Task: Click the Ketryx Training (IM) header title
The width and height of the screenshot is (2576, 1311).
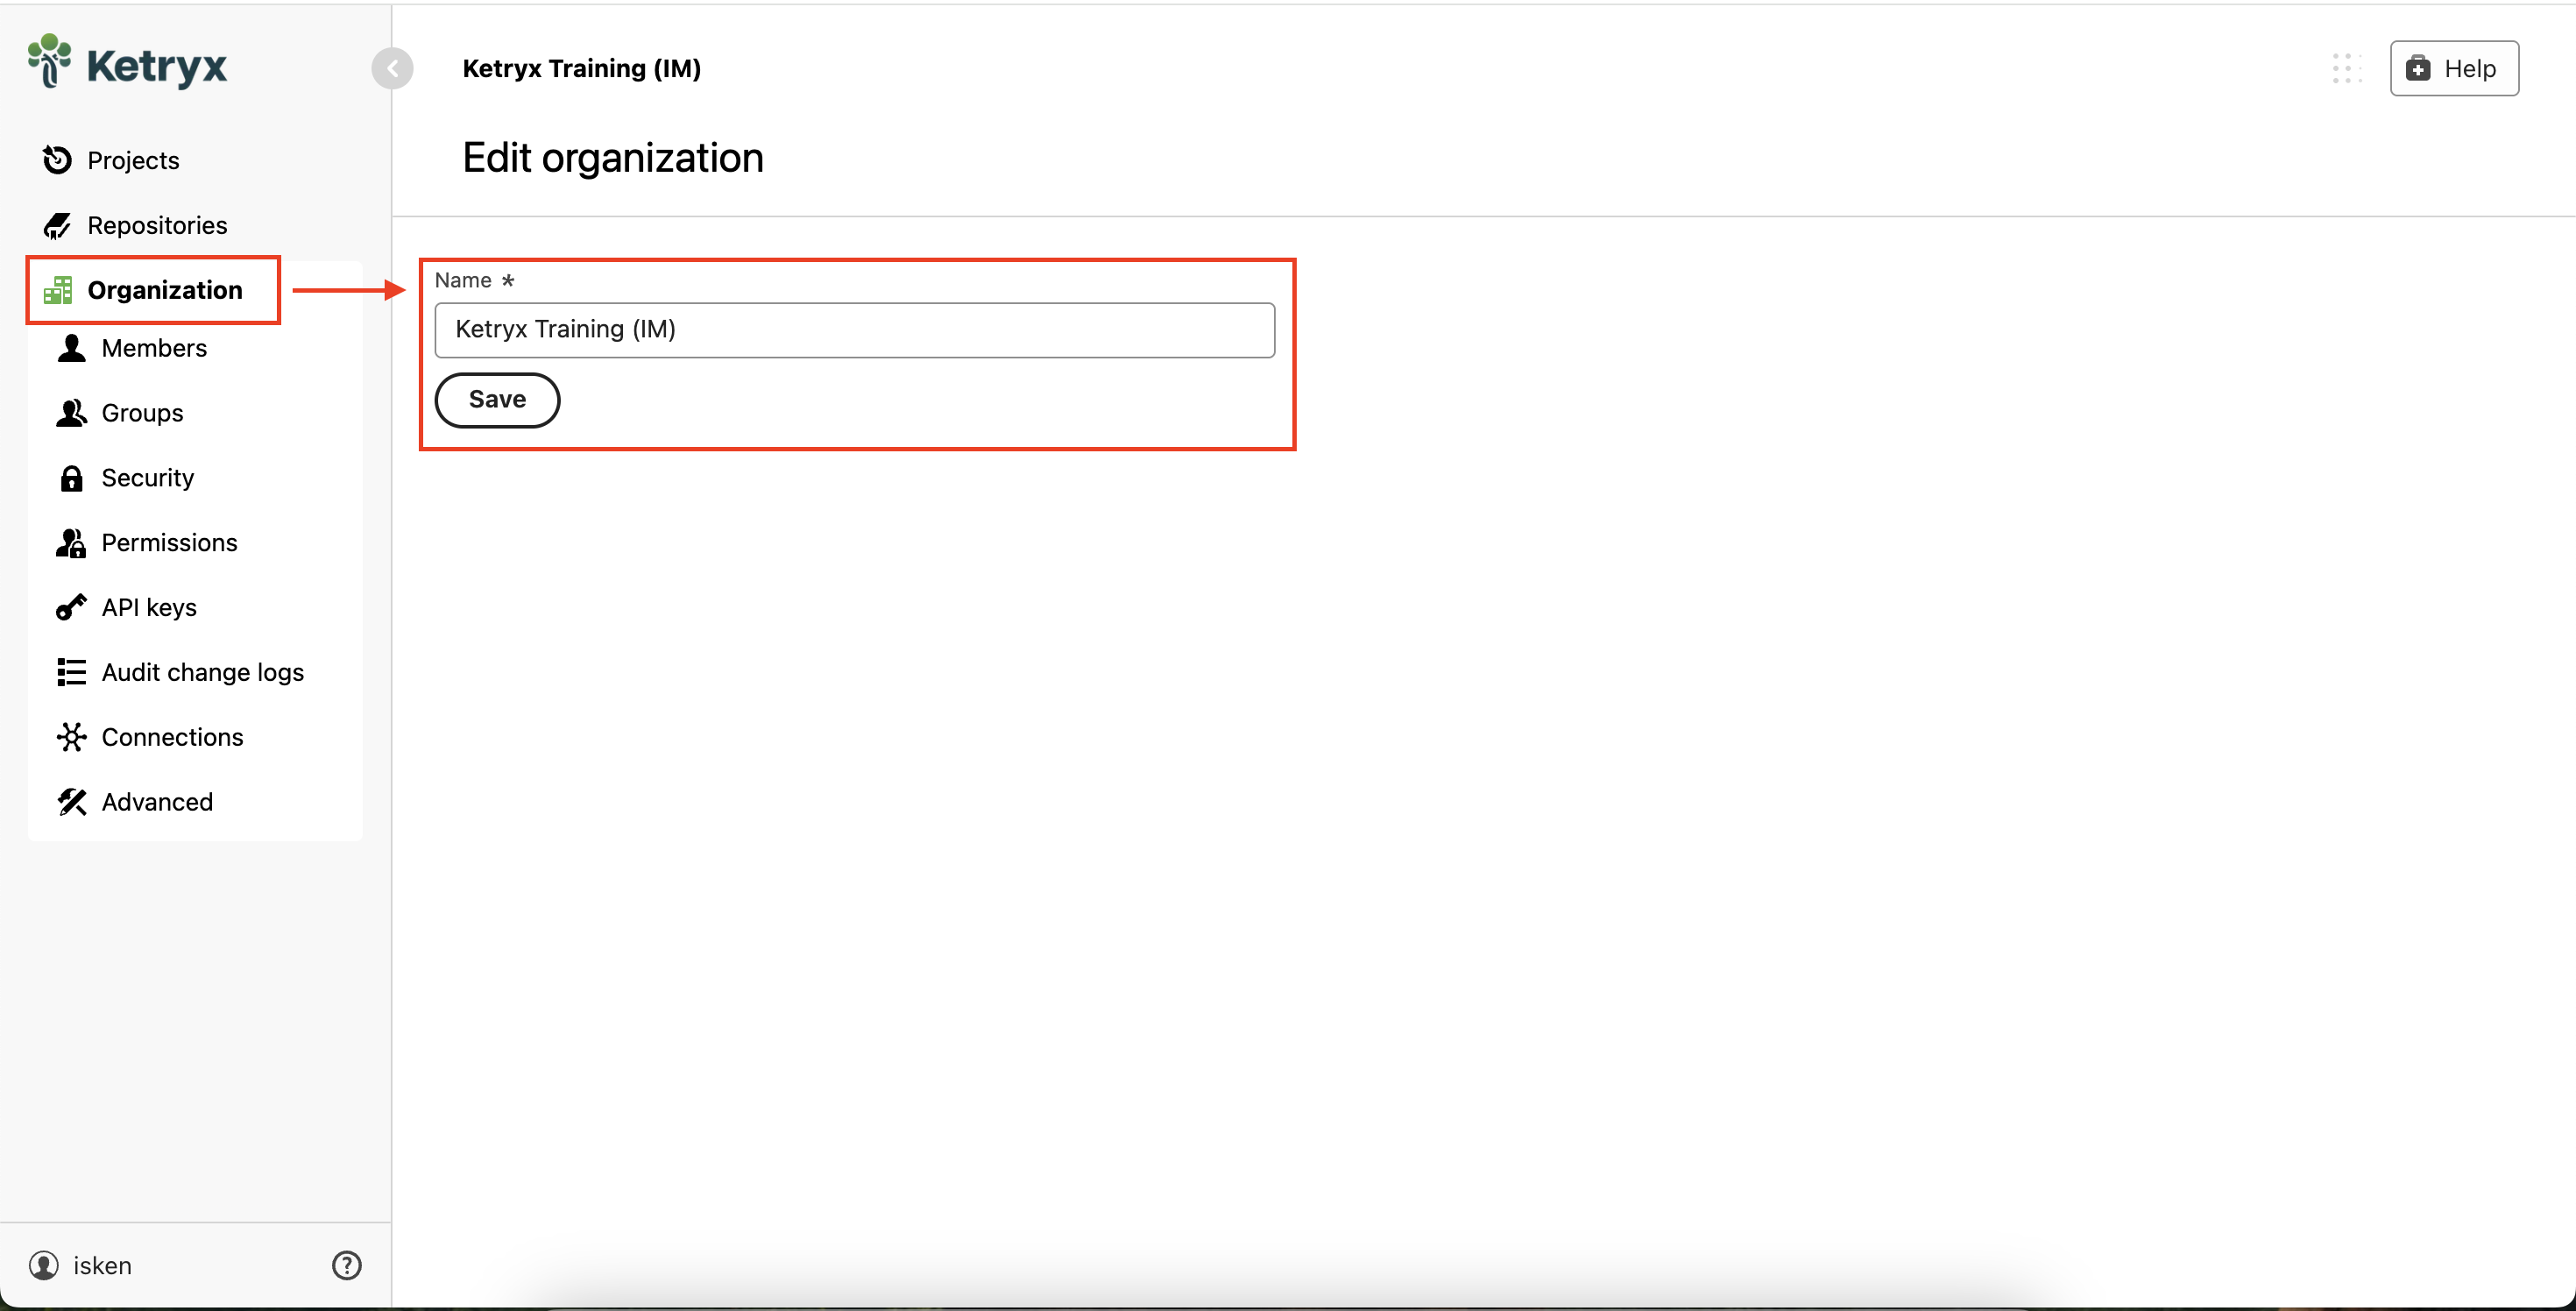Action: tap(582, 68)
